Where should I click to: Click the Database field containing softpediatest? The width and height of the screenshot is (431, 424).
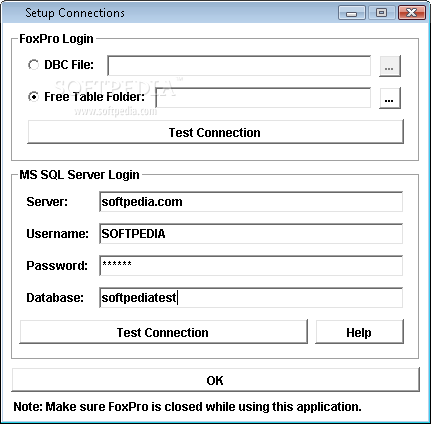[251, 298]
